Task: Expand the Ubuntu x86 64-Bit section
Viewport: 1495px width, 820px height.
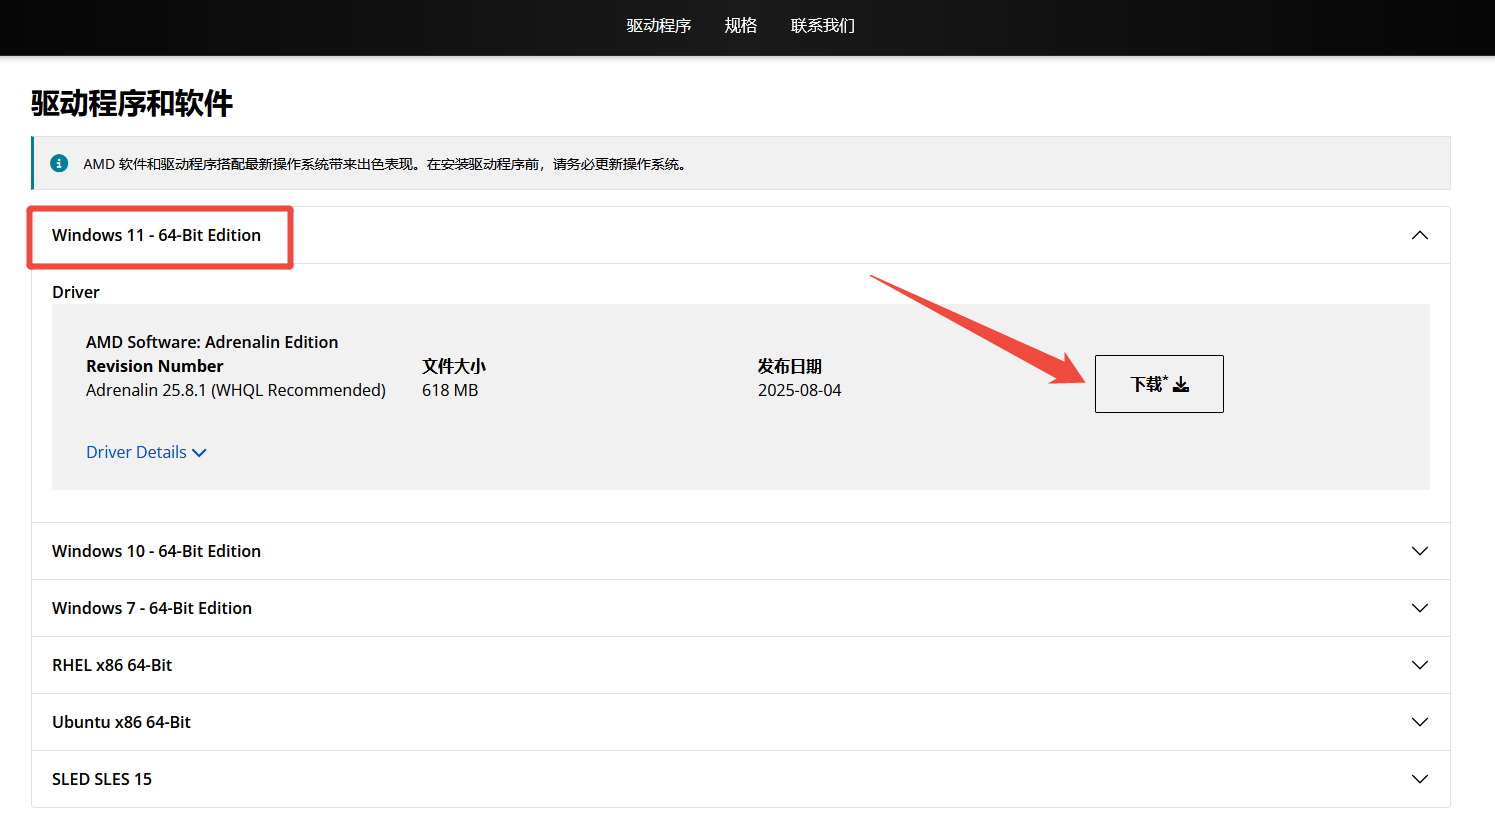Action: [741, 722]
